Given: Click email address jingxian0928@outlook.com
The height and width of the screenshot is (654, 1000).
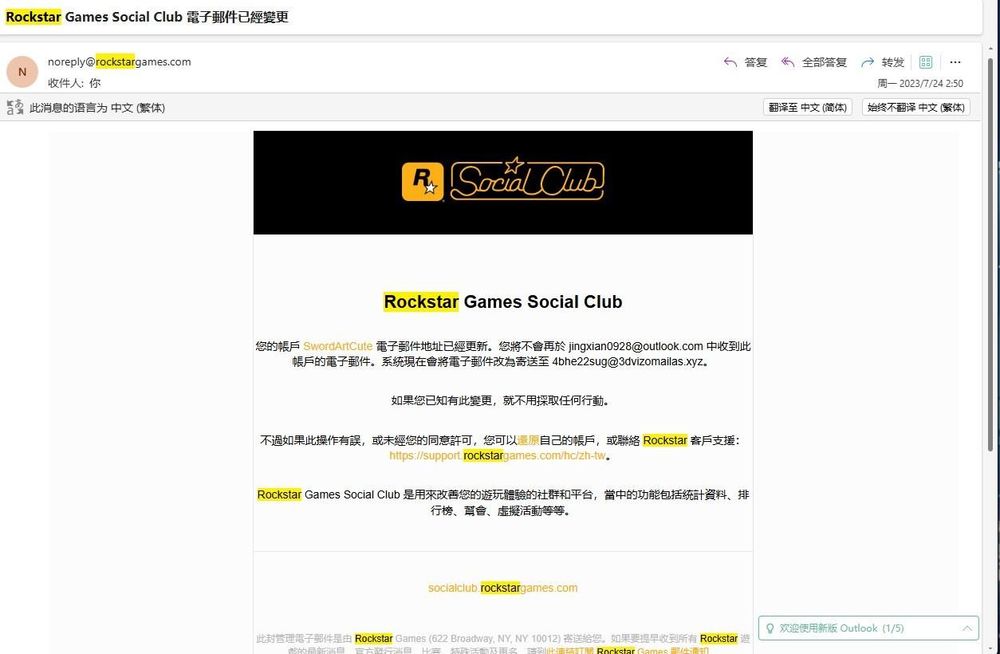Looking at the screenshot, I should (635, 346).
